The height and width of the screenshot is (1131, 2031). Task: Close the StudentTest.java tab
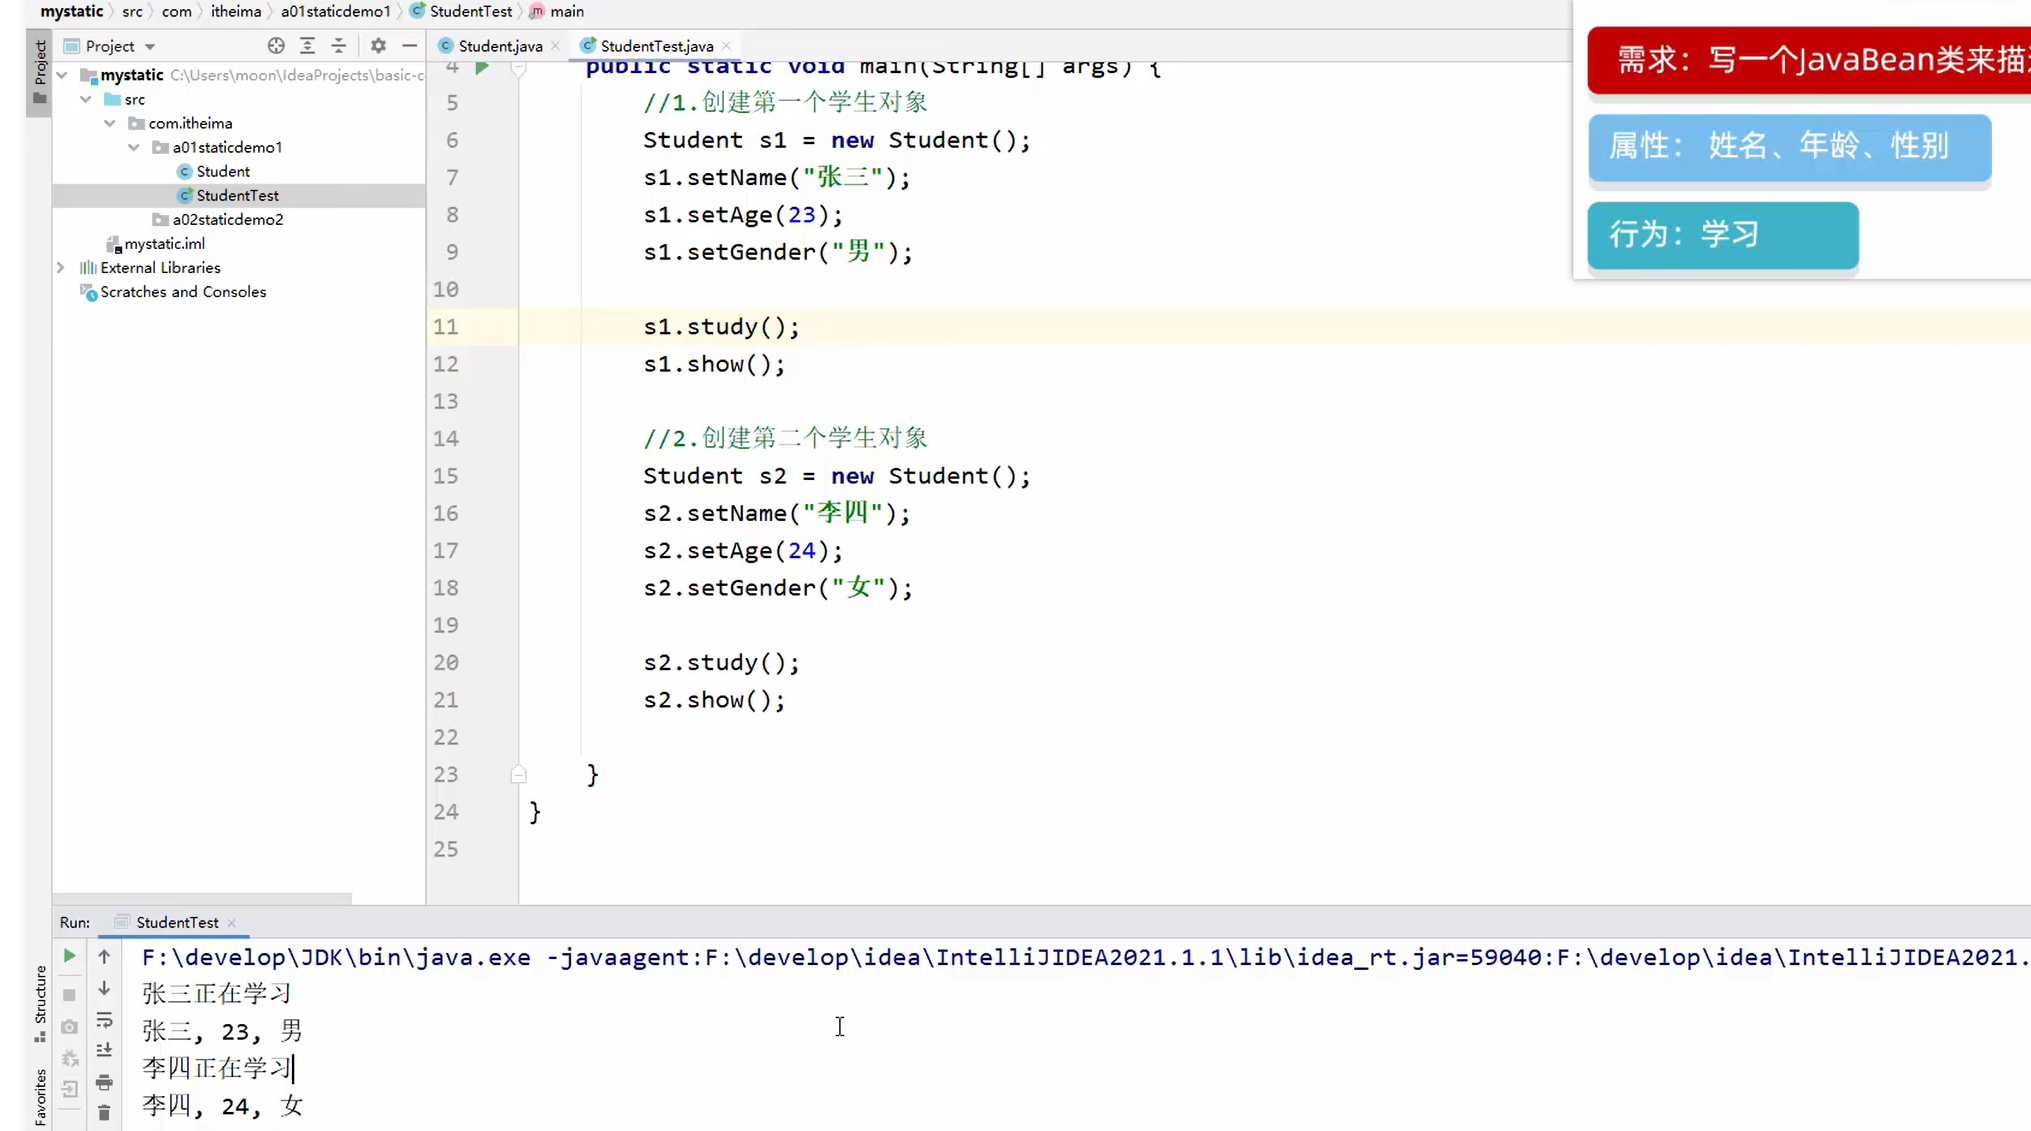click(727, 46)
